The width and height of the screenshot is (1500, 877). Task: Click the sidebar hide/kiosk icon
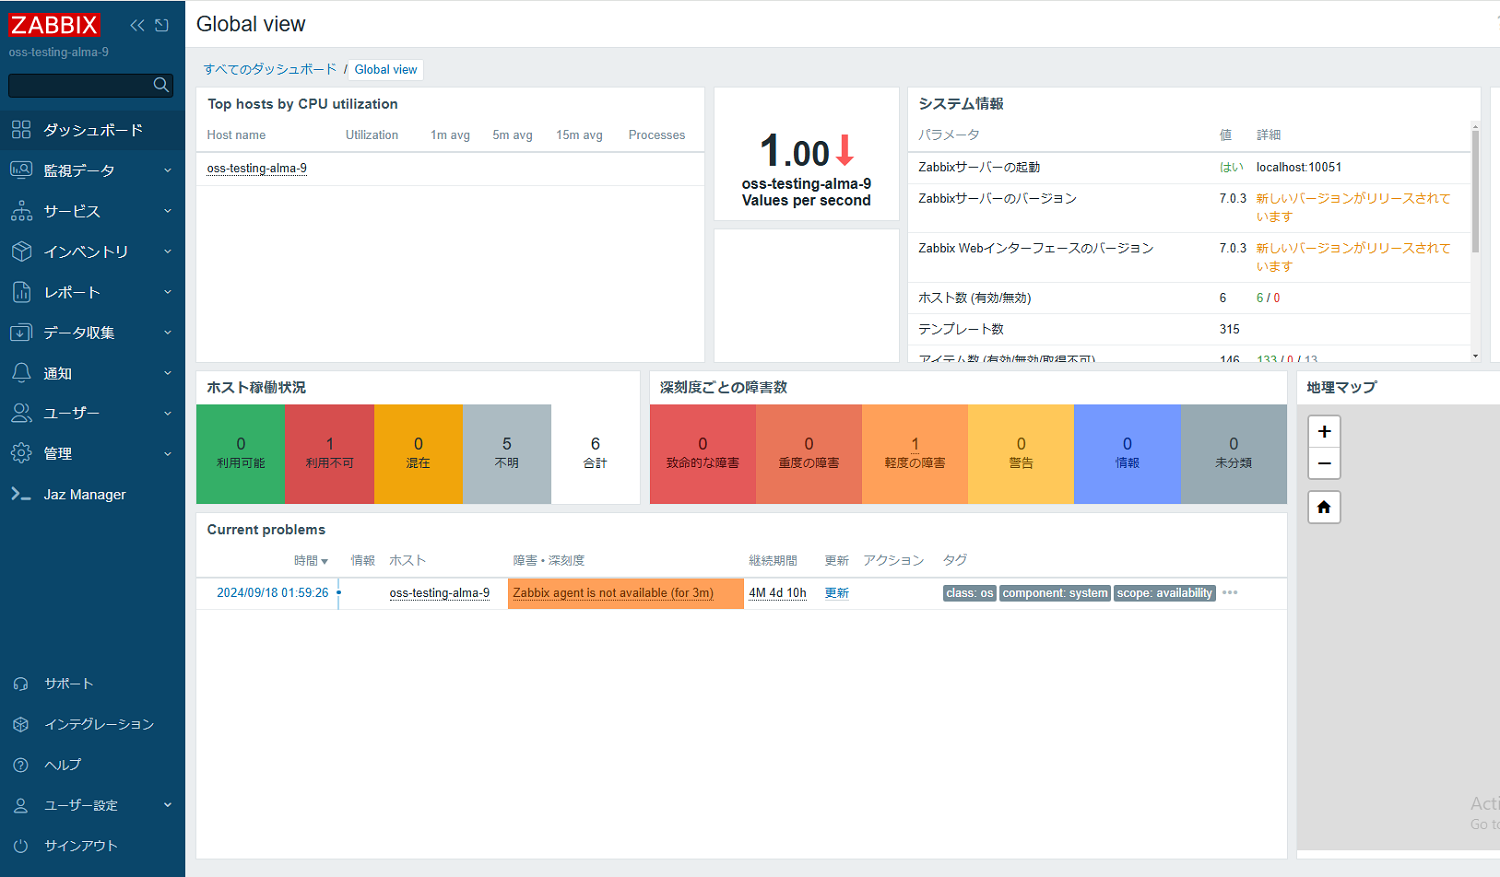click(161, 25)
